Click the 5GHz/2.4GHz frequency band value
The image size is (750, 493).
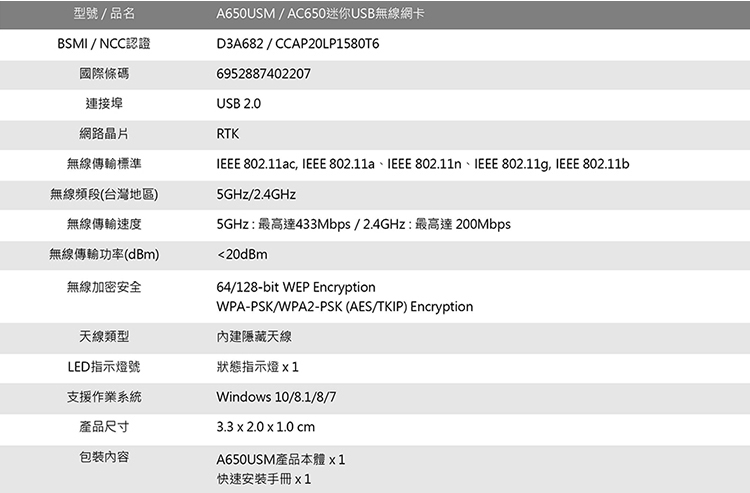click(x=256, y=193)
